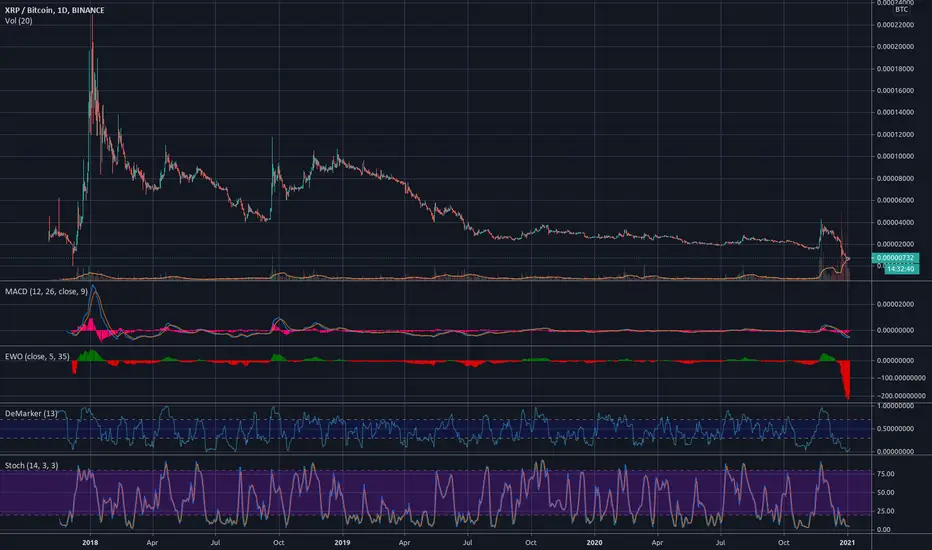
Task: Select the EWO (close, 5, 35) indicator label
Action: click(37, 357)
